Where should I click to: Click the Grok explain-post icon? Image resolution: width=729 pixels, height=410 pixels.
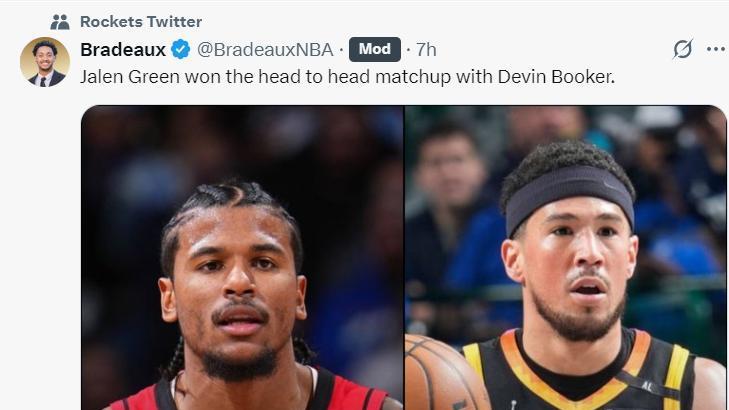(x=683, y=49)
